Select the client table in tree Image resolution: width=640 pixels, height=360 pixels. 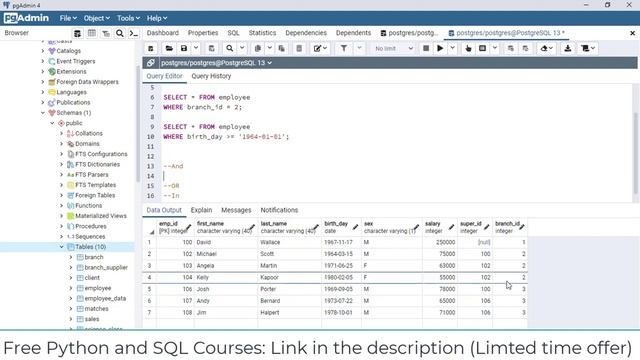[92, 278]
